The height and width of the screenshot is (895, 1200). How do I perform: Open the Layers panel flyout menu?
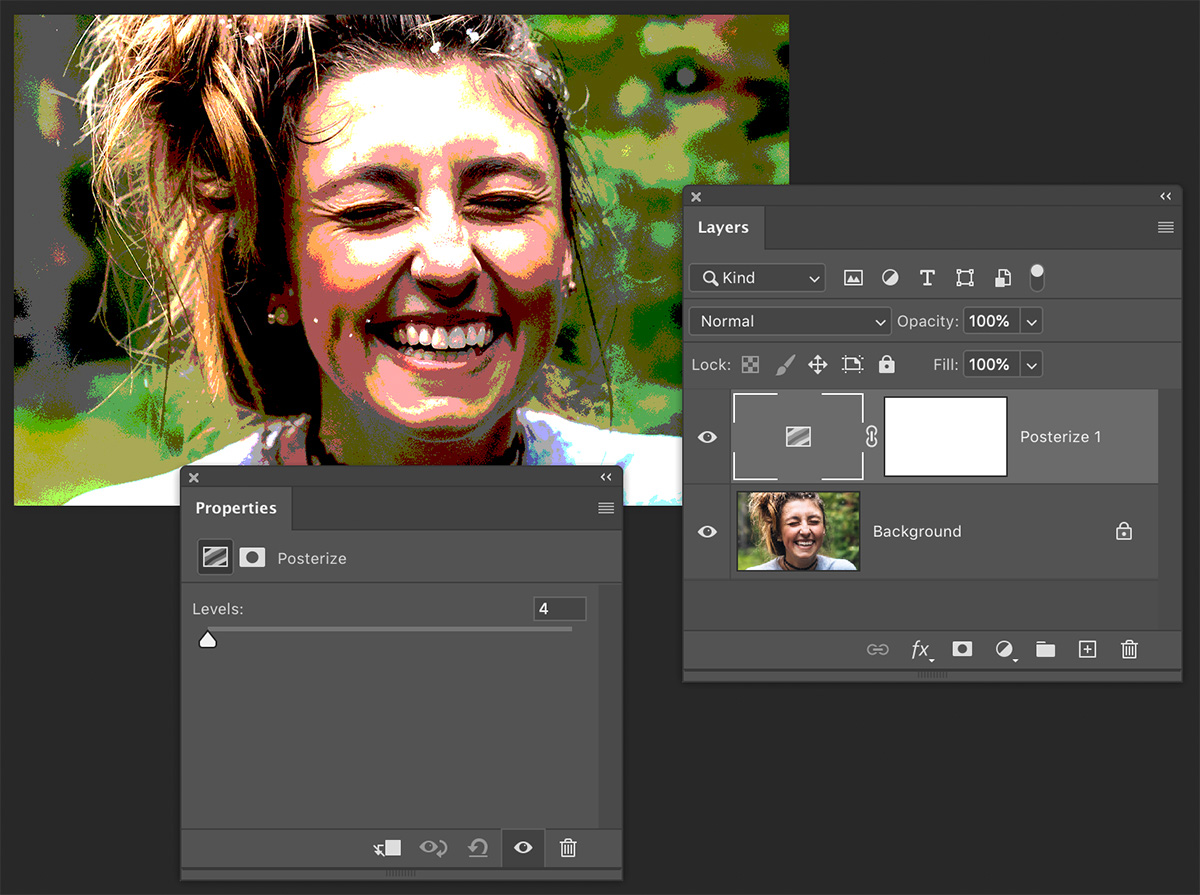click(x=1165, y=228)
